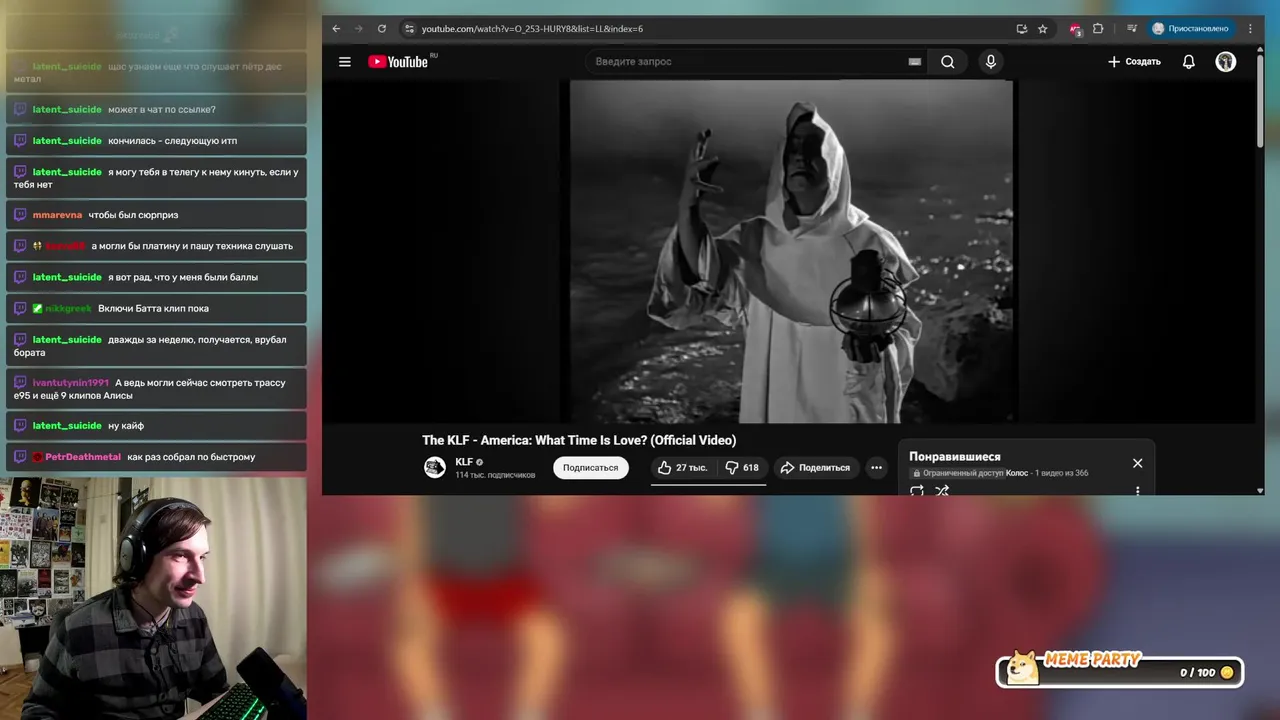The width and height of the screenshot is (1280, 720).
Task: Click ivantutynin1991 username in chat
Action: pyautogui.click(x=70, y=383)
